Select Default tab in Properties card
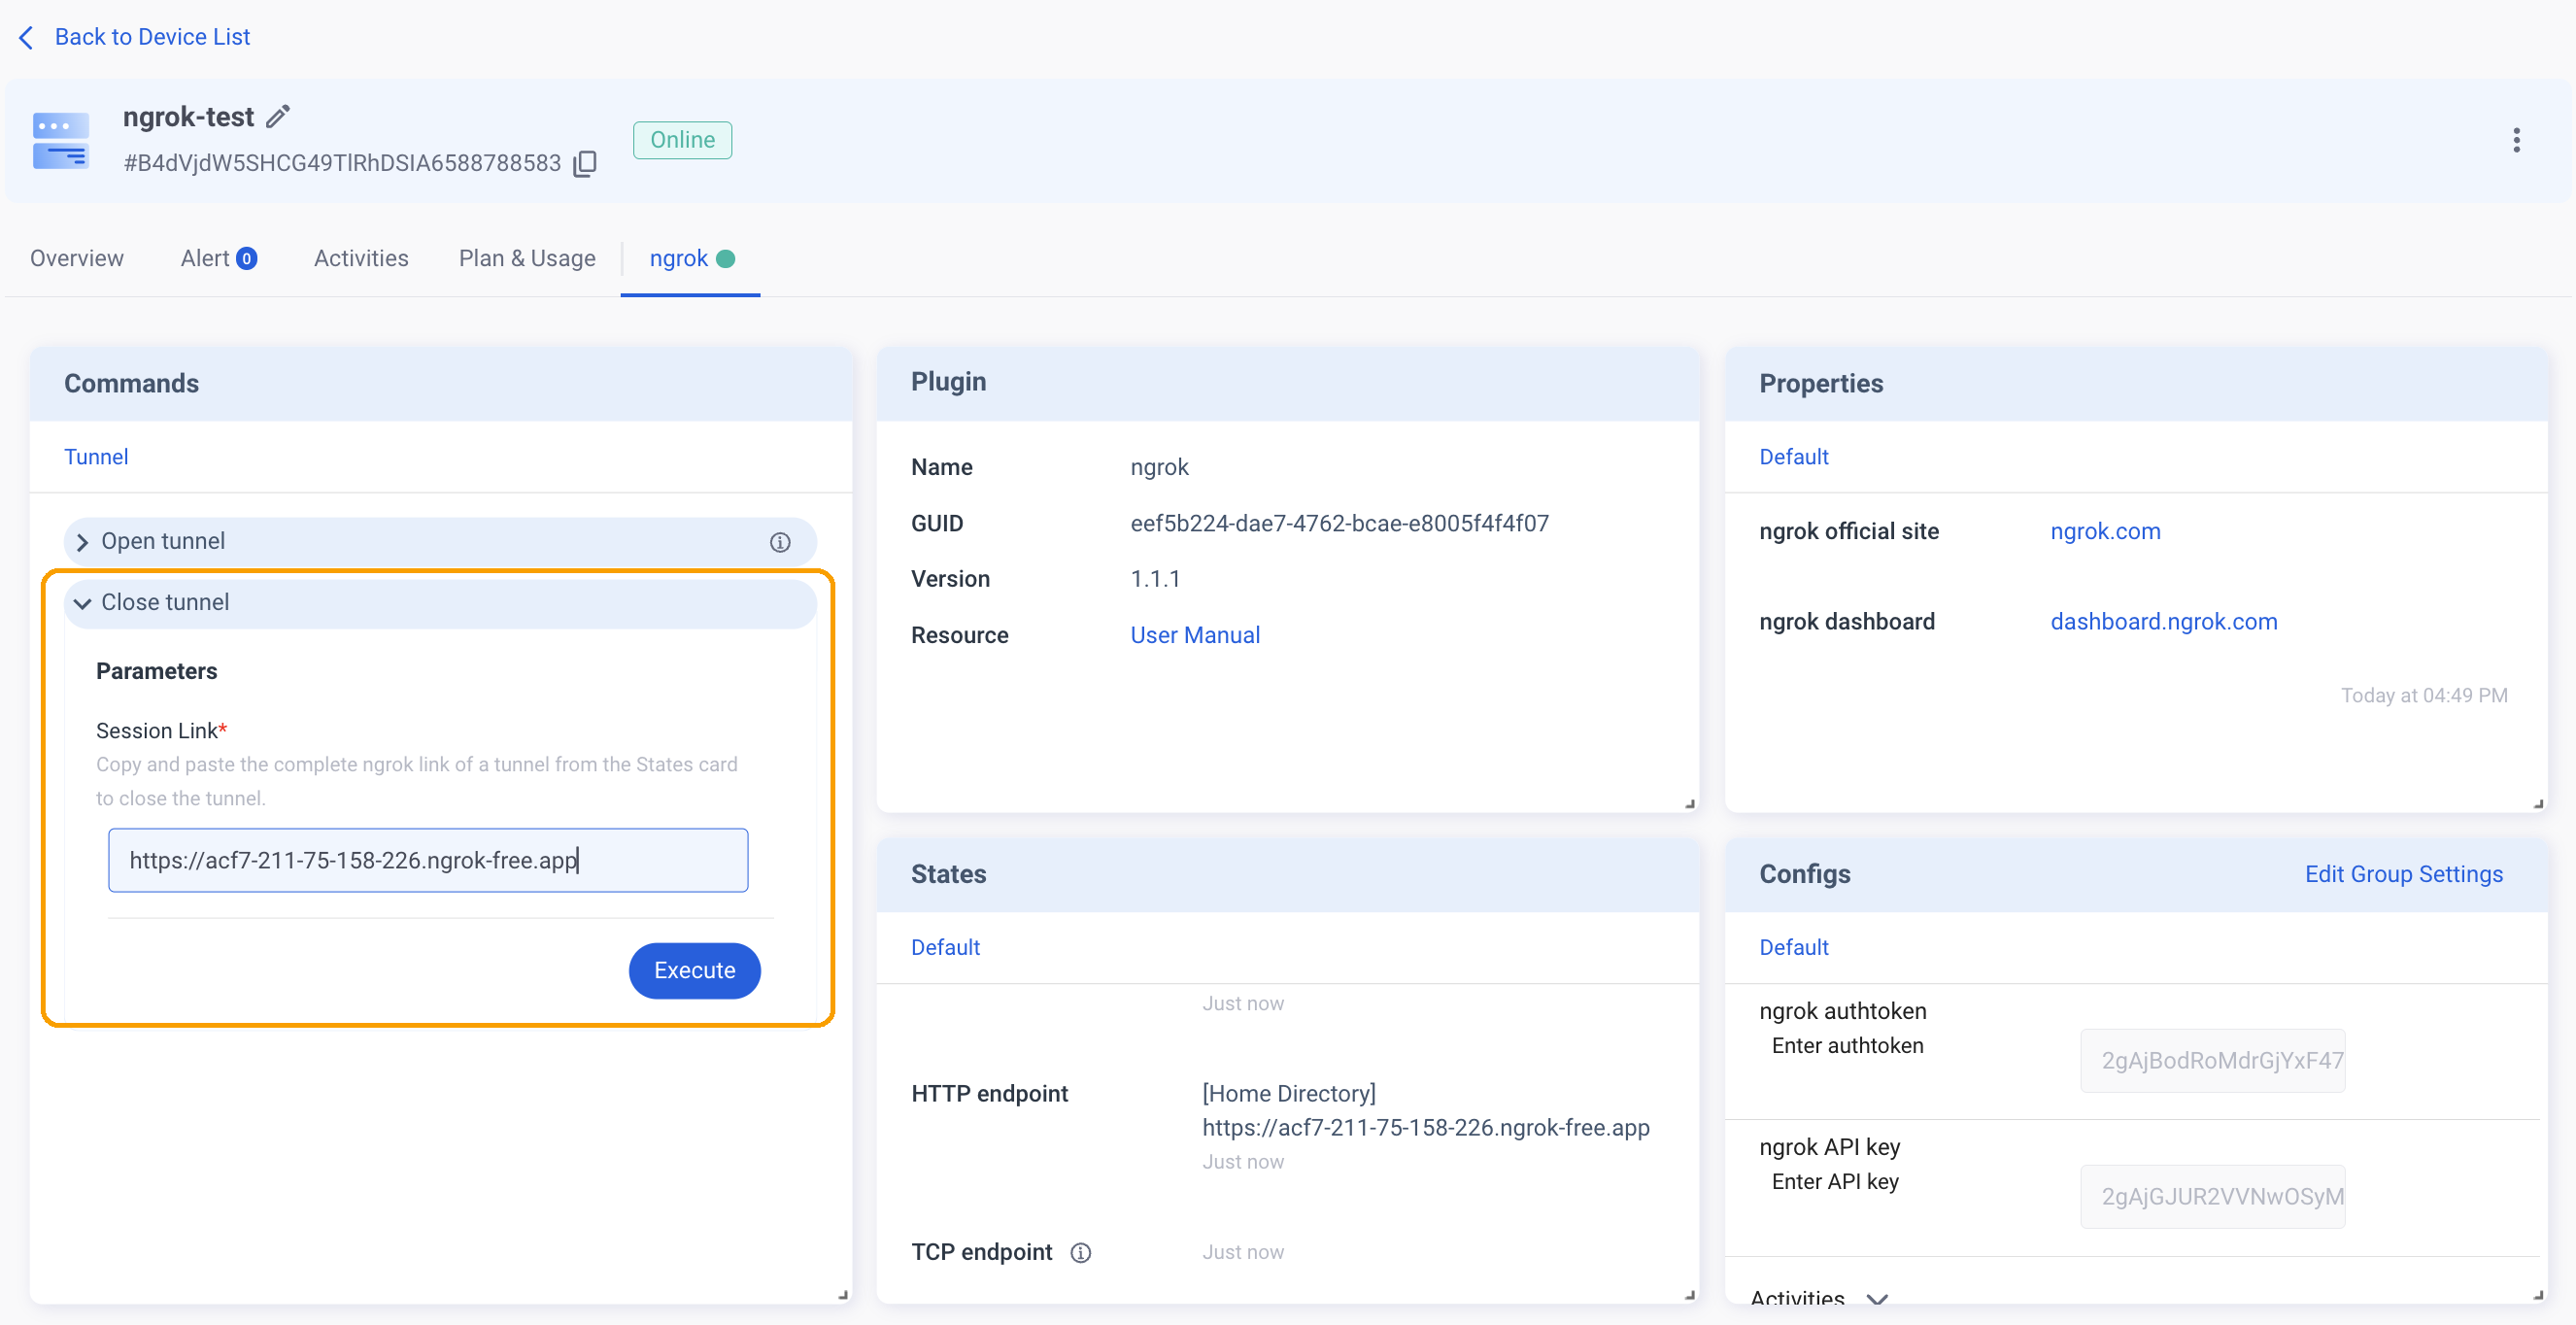Screen dimensions: 2576x1325 coord(1793,456)
